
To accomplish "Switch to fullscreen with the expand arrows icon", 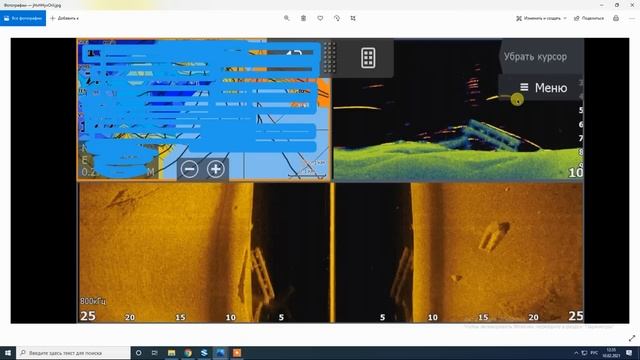I will pyautogui.click(x=632, y=338).
